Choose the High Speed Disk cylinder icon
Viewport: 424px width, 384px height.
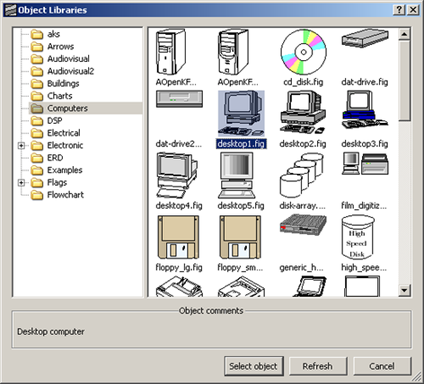point(358,237)
